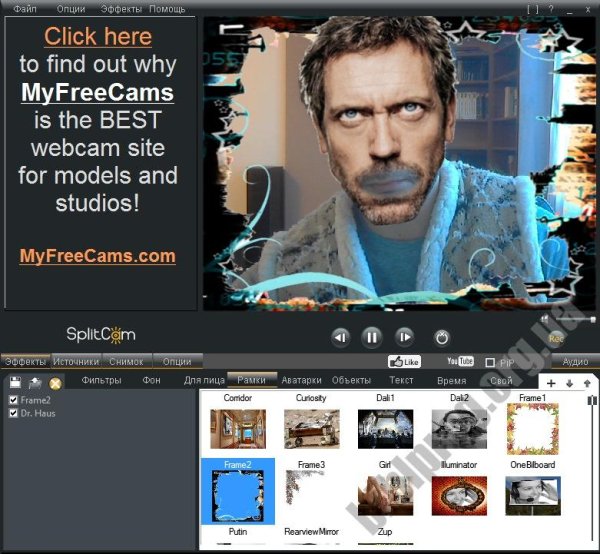Click the YouTube icon
This screenshot has height=554, width=600.
460,361
